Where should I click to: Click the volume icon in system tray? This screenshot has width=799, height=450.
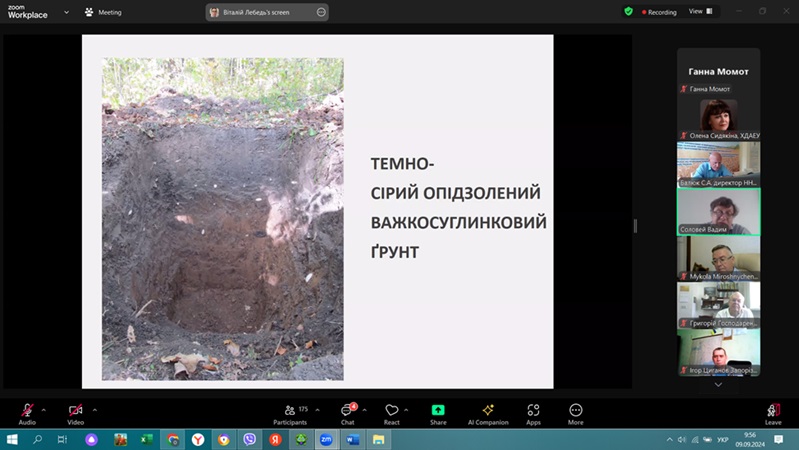tap(682, 439)
